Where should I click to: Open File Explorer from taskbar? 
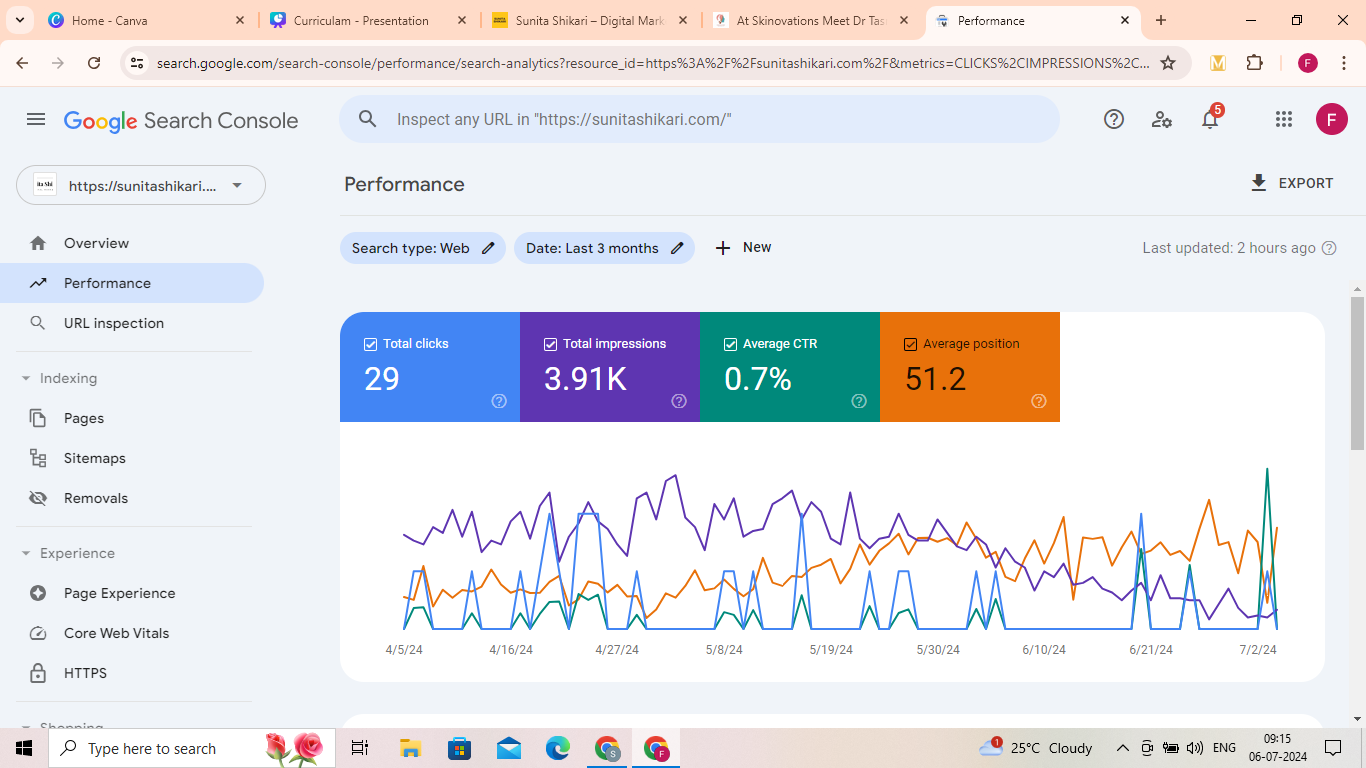[x=410, y=748]
